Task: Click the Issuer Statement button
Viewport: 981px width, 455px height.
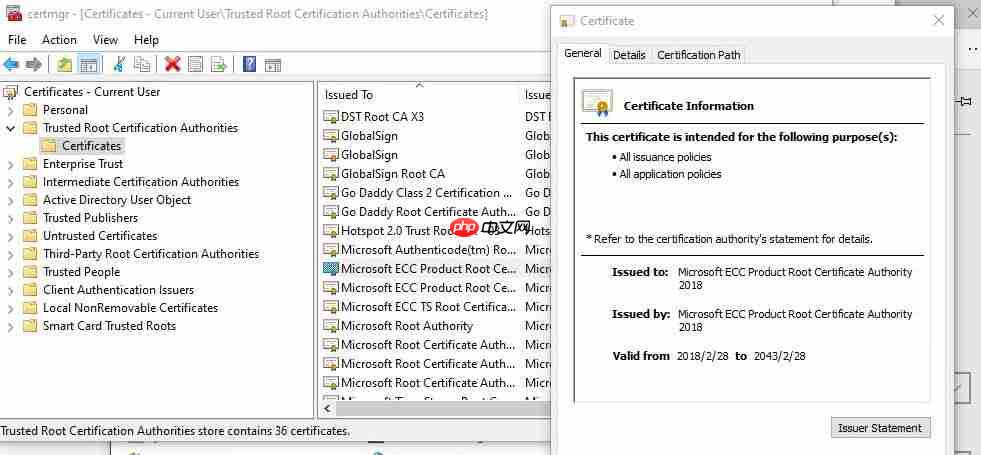Action: 880,428
